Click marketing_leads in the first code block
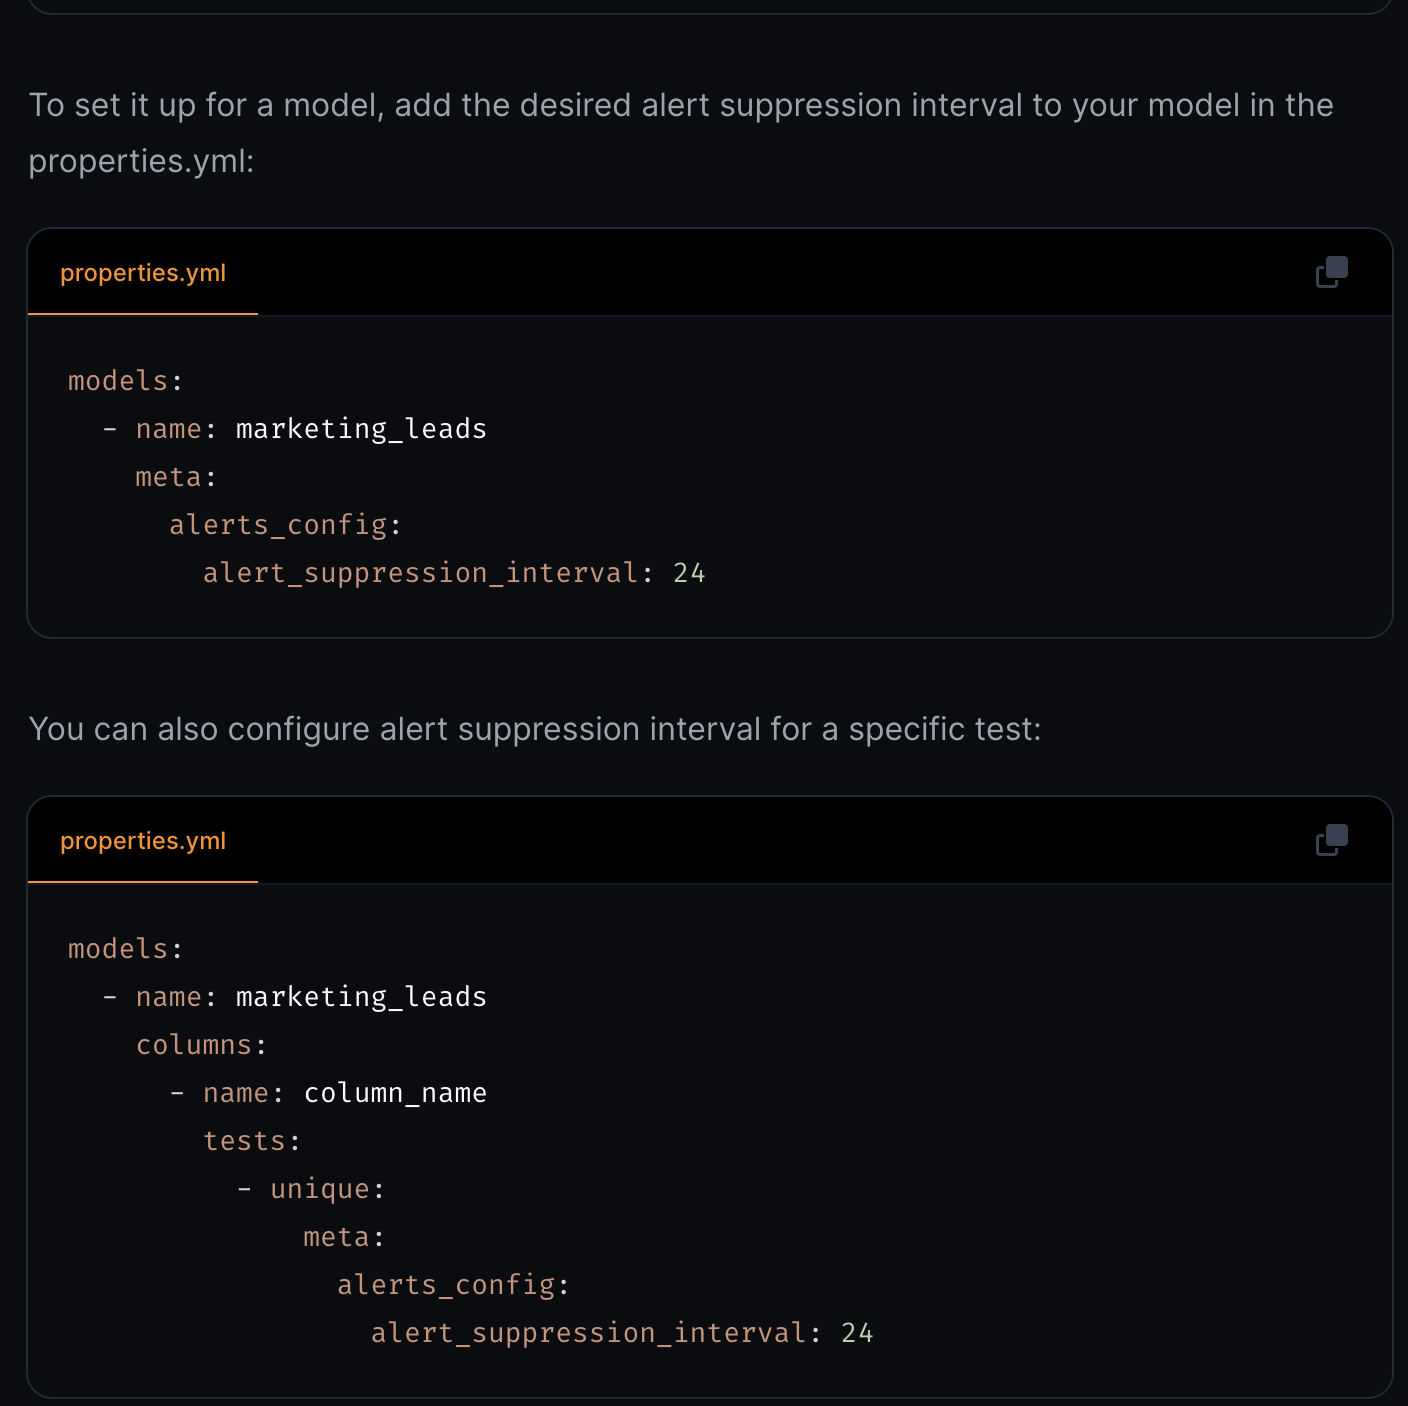Viewport: 1408px width, 1406px height. (361, 429)
